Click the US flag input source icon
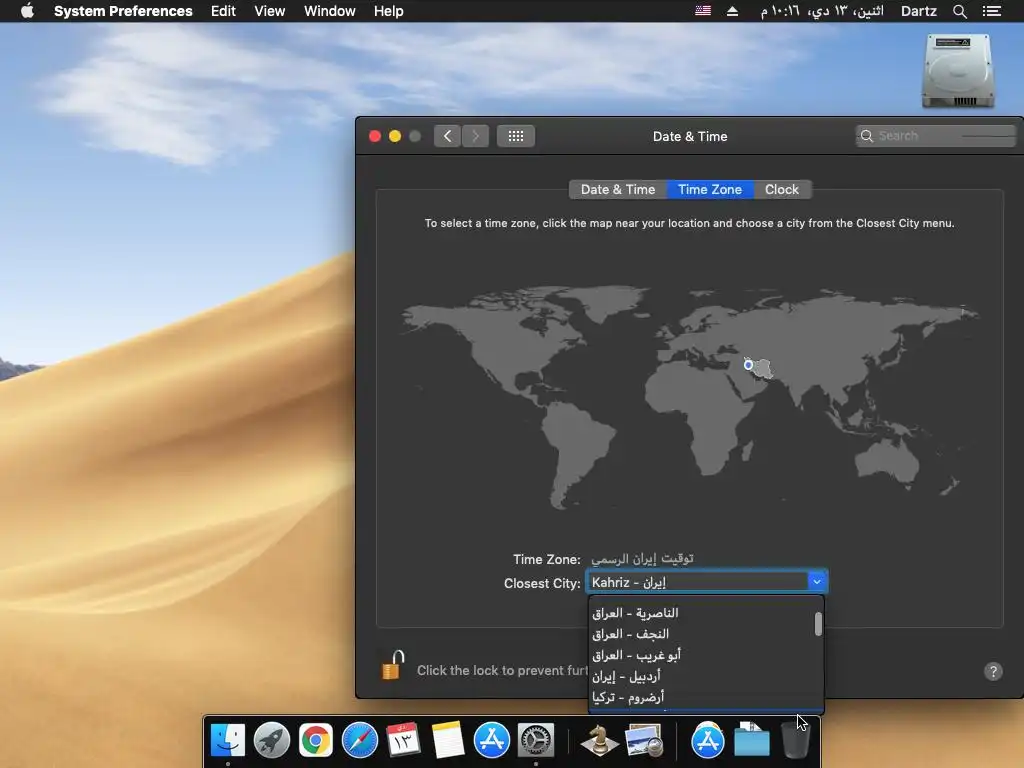The height and width of the screenshot is (768, 1024). [703, 10]
